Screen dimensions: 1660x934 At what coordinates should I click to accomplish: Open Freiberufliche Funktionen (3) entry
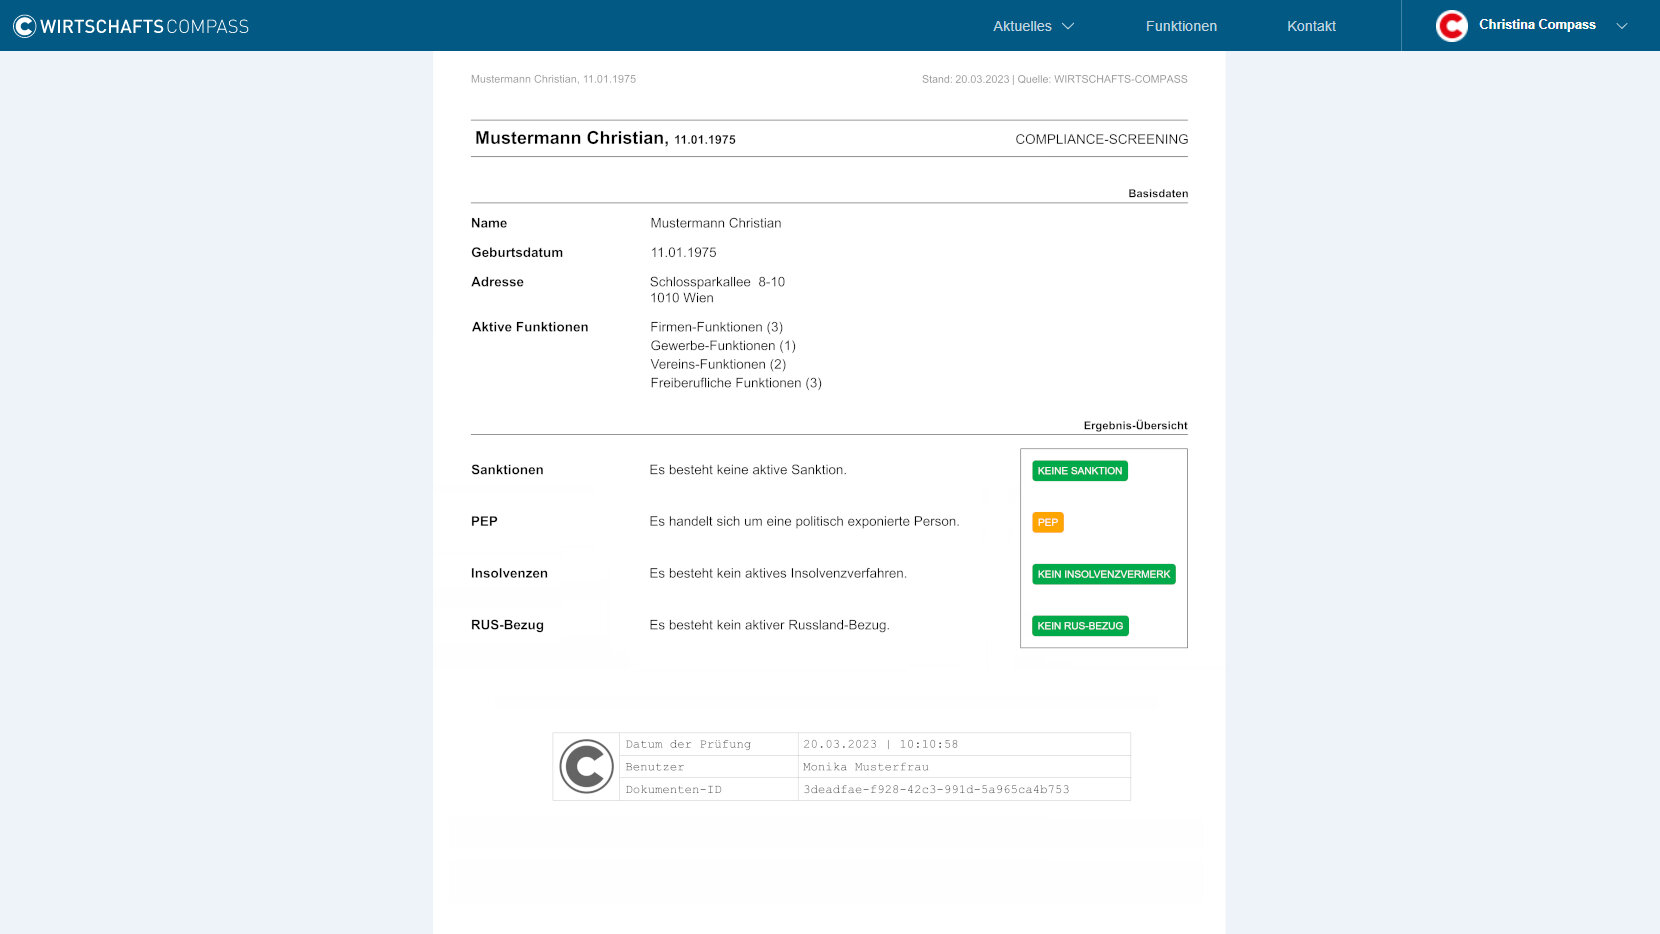tap(736, 383)
